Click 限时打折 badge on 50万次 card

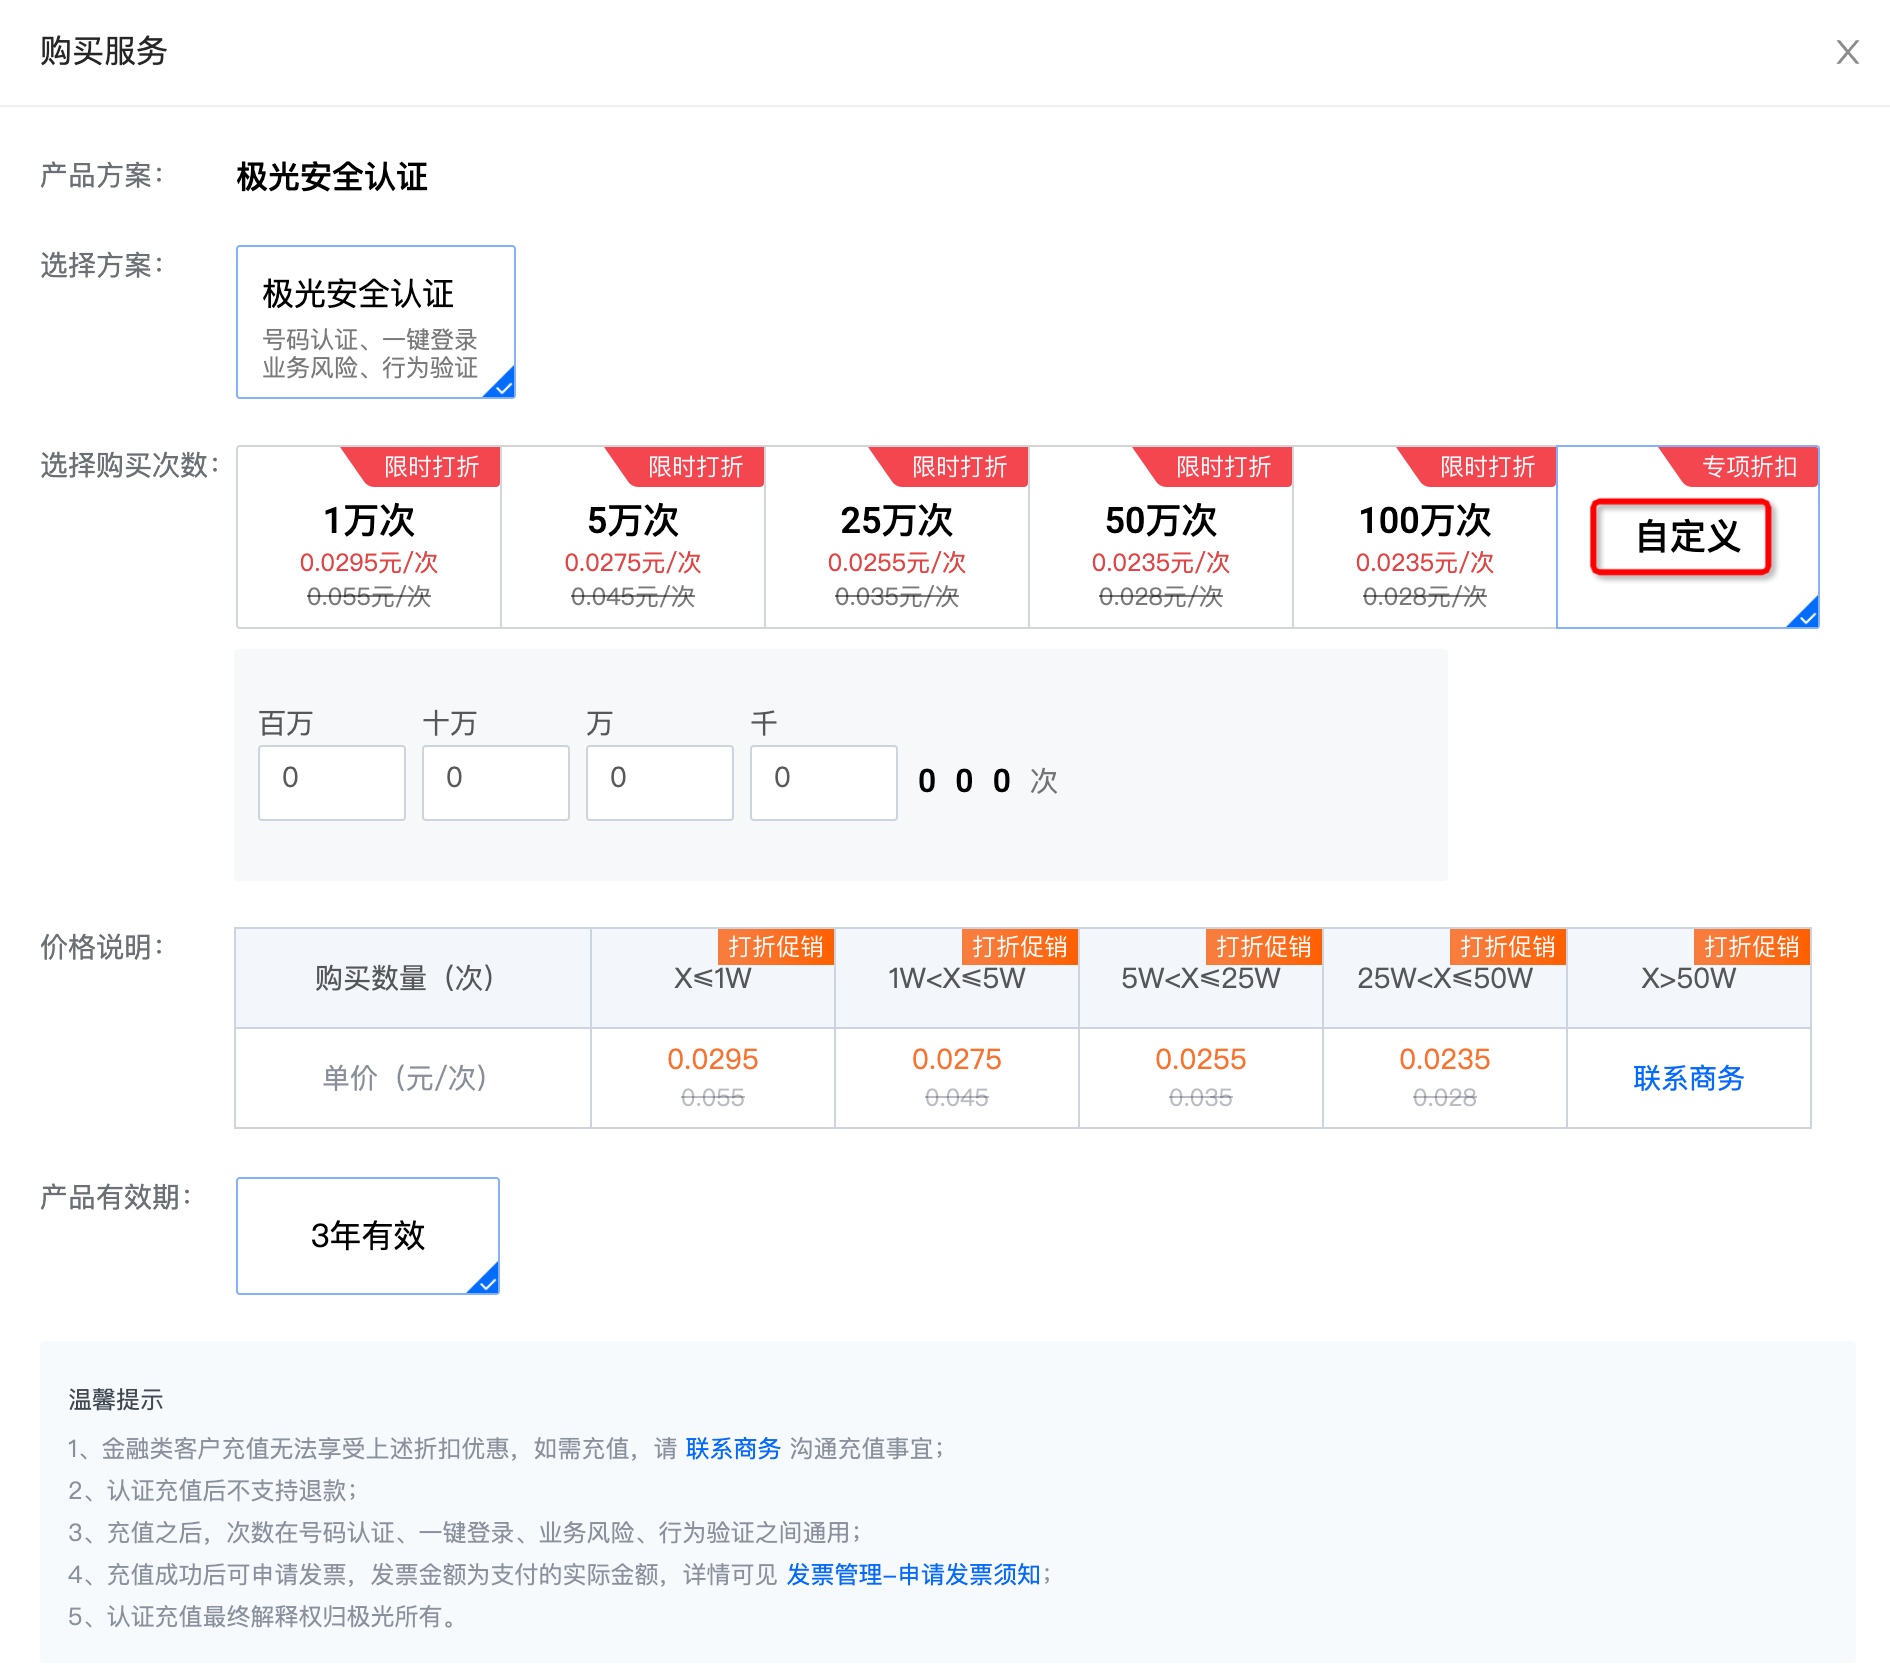point(1214,466)
